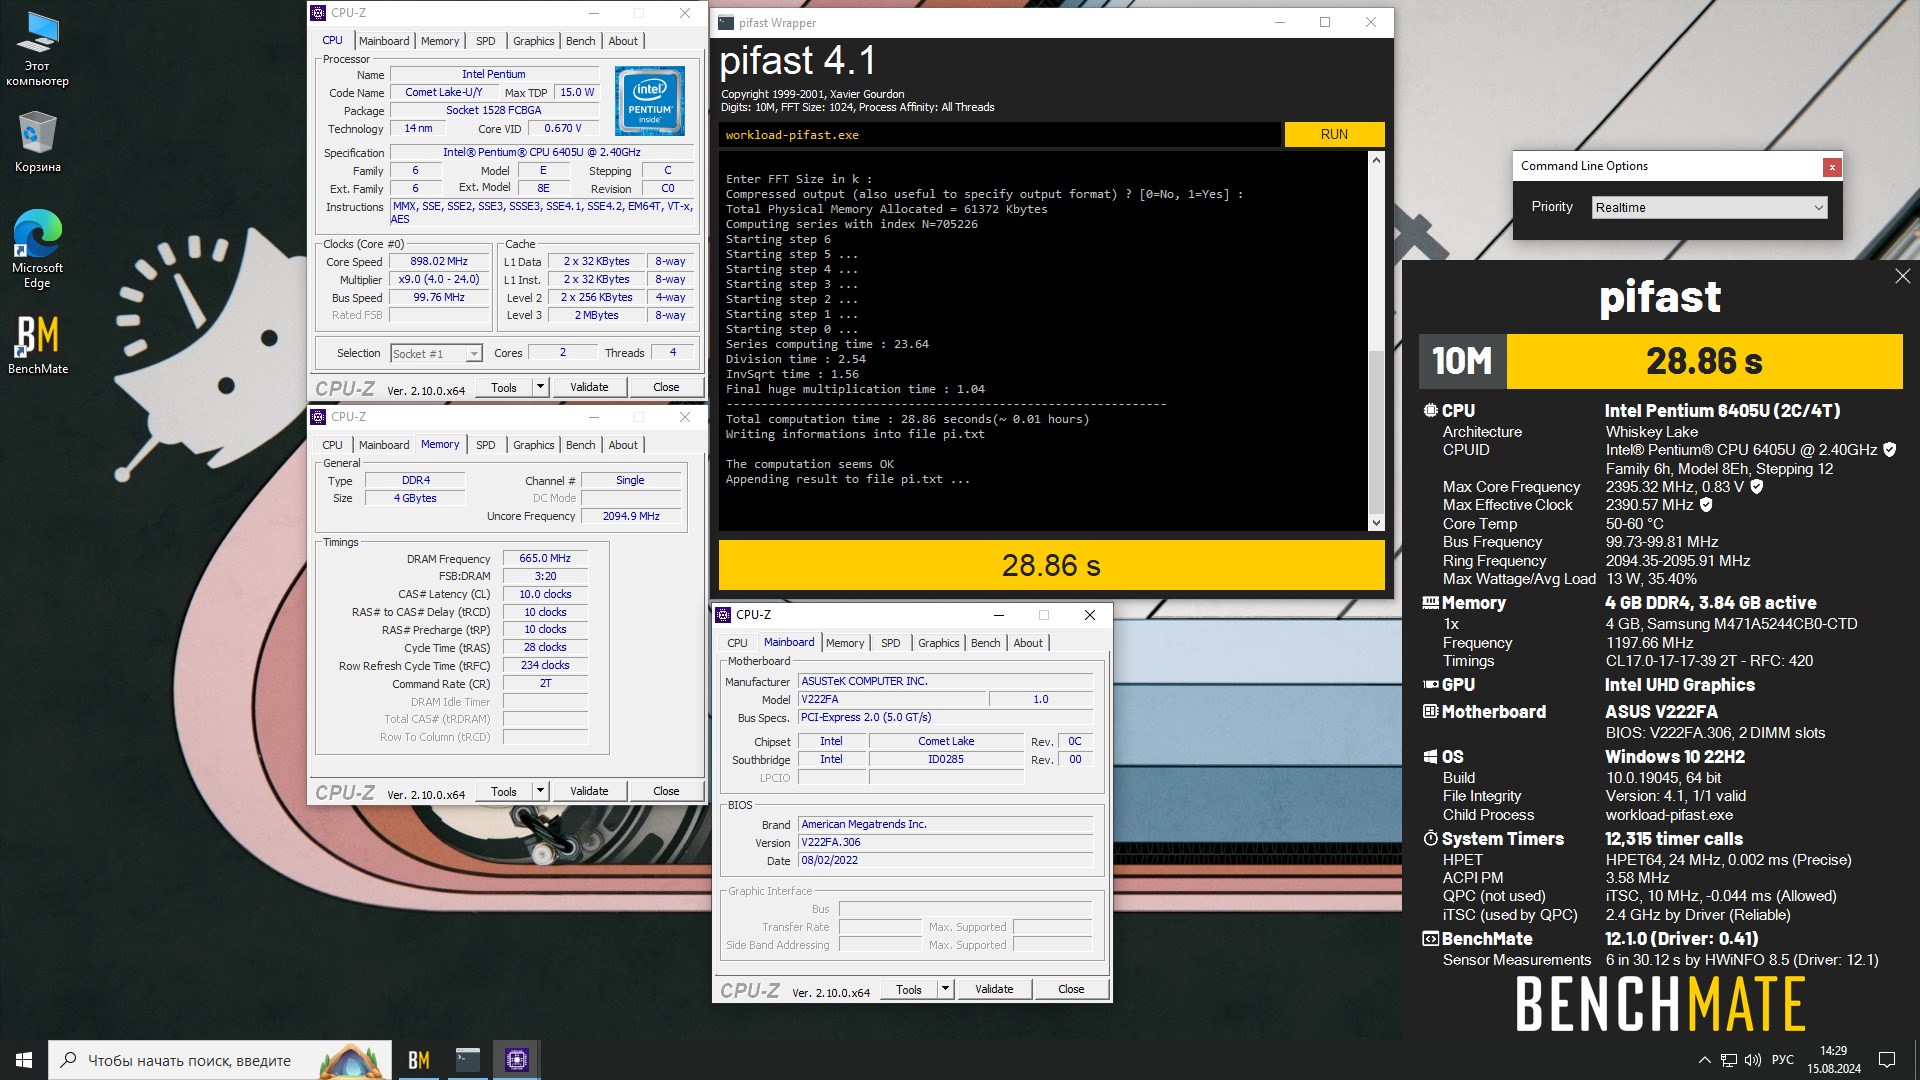Viewport: 1920px width, 1080px height.
Task: Click the Multiplier x9.0 (4.0 - 24.0) value
Action: pos(439,279)
